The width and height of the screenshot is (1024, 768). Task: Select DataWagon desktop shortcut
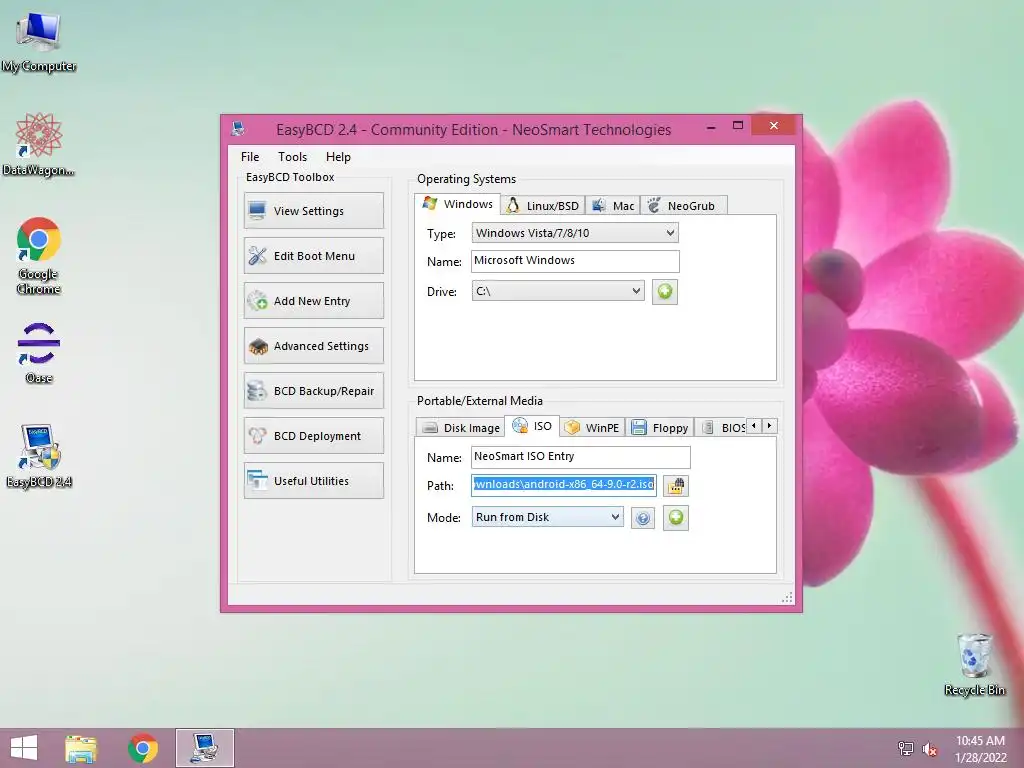pos(39,144)
